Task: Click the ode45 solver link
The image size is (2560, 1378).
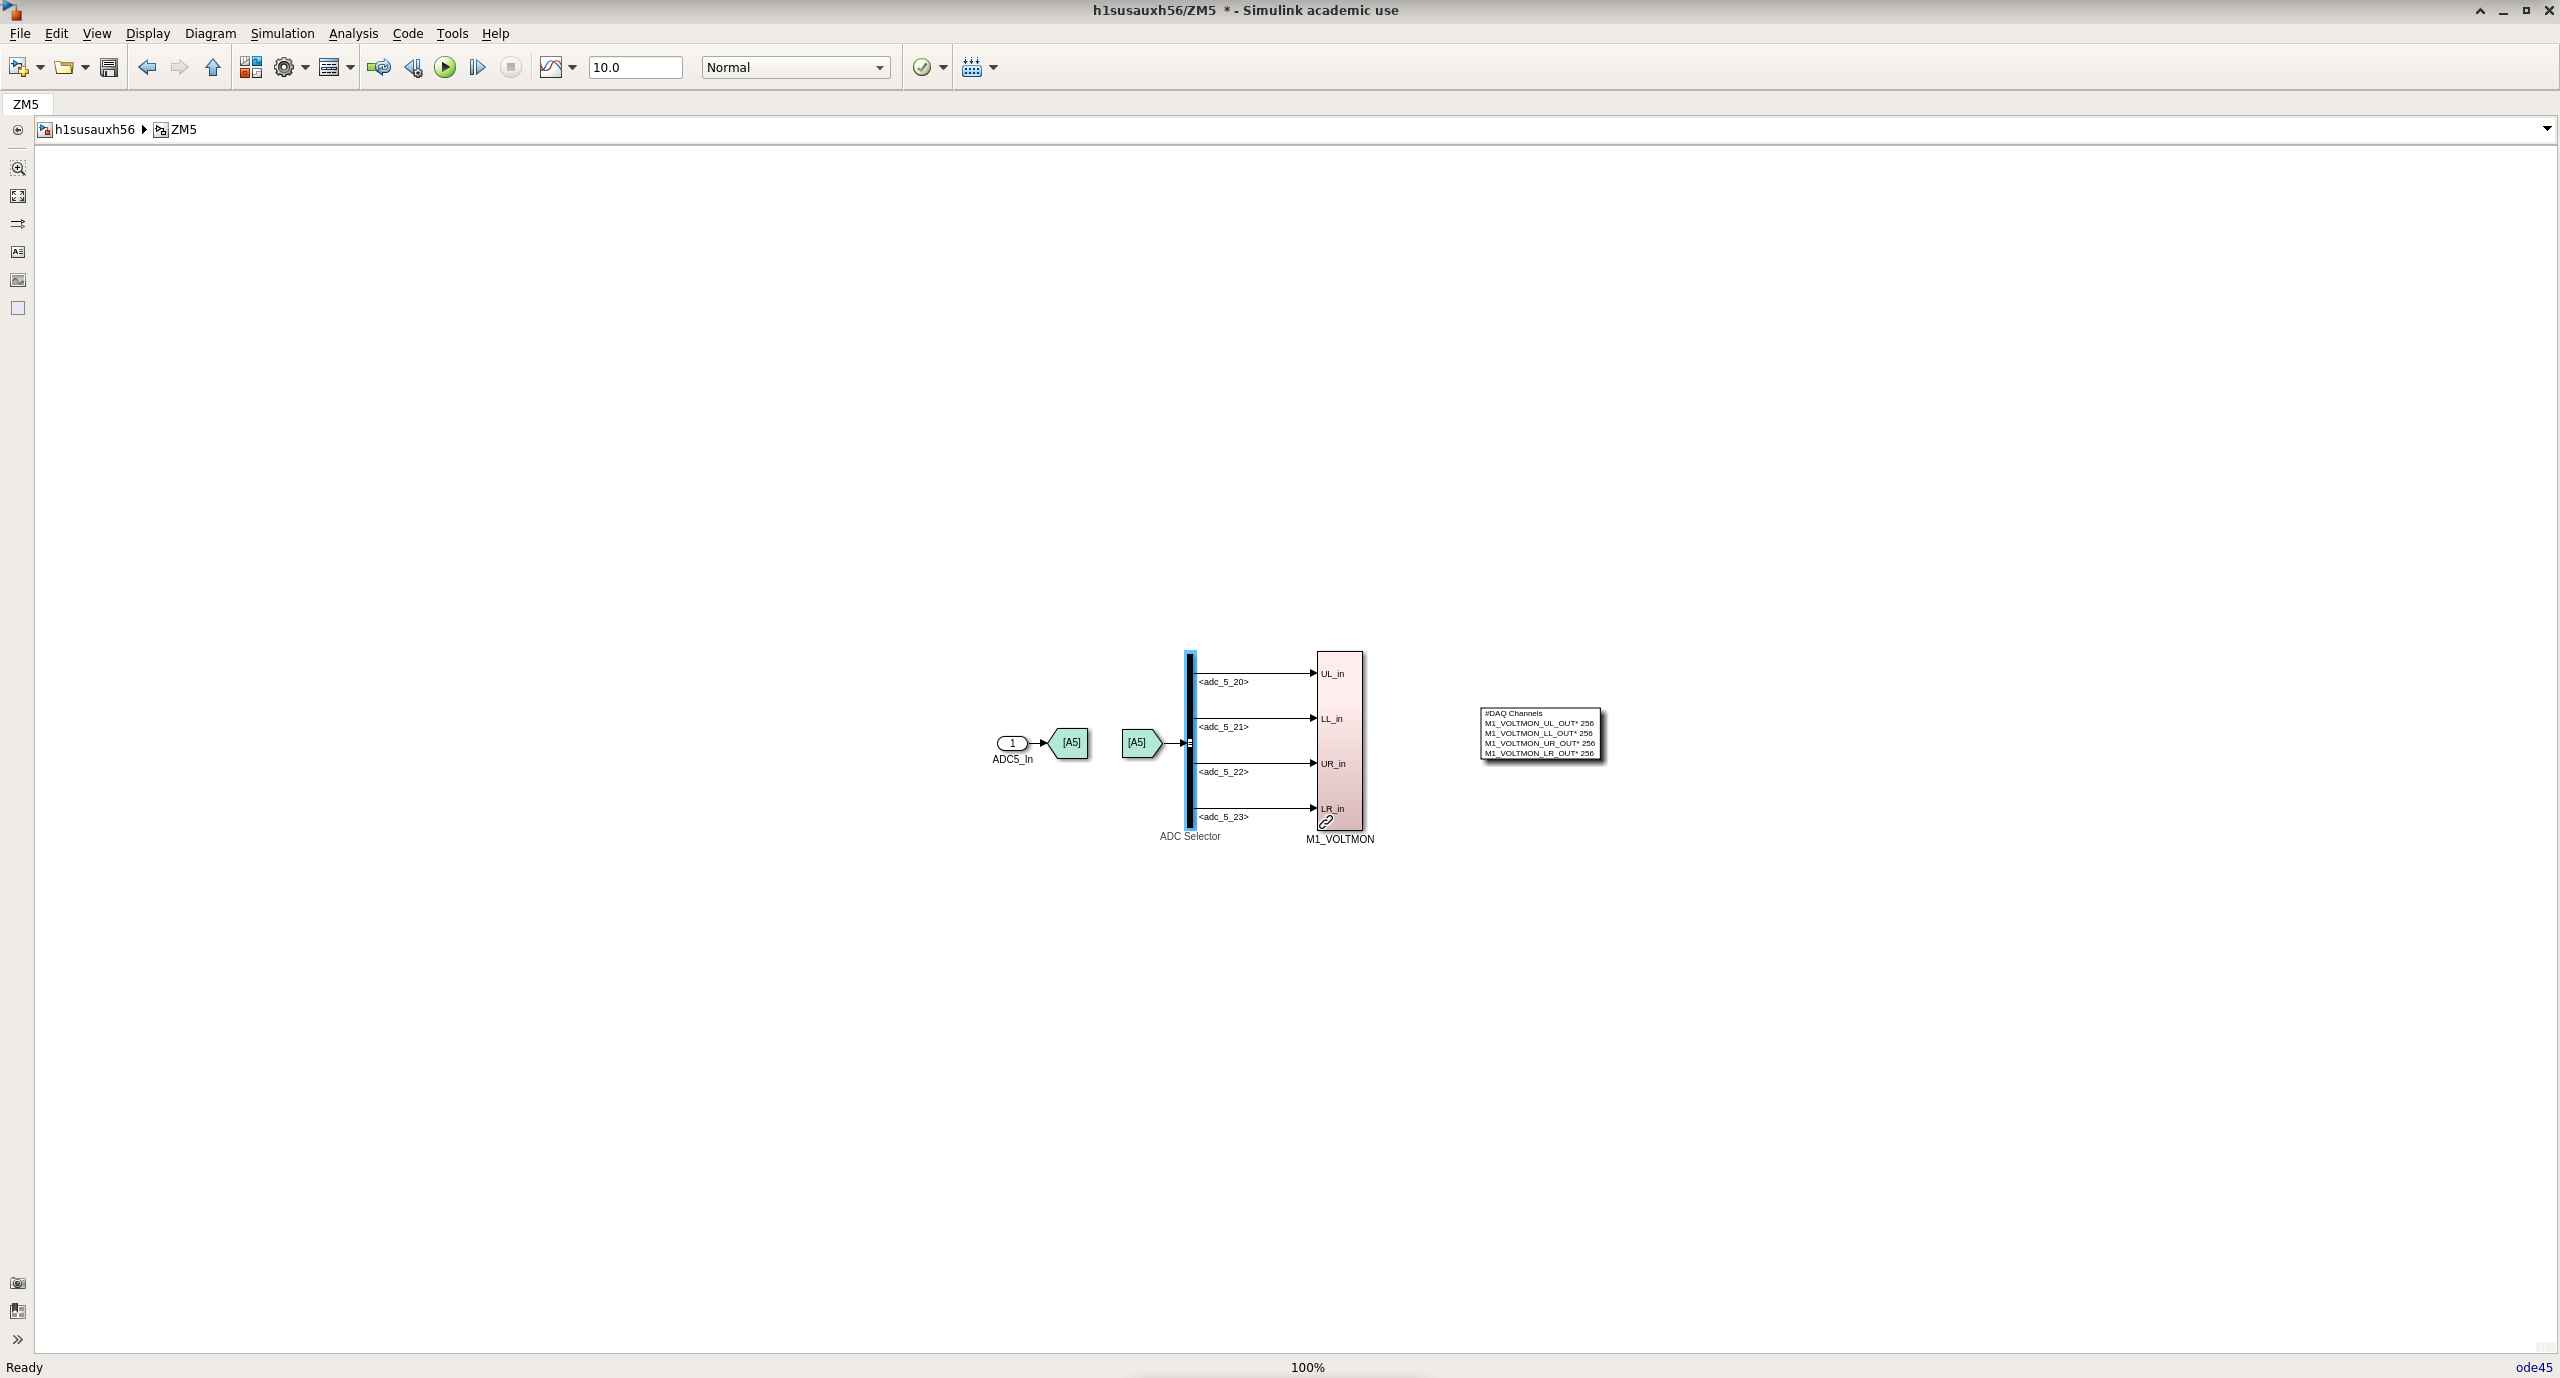Action: point(2533,1367)
